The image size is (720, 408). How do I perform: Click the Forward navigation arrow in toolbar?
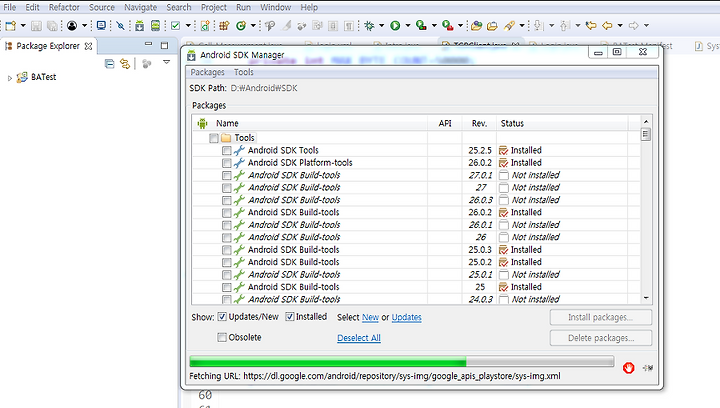click(634, 26)
